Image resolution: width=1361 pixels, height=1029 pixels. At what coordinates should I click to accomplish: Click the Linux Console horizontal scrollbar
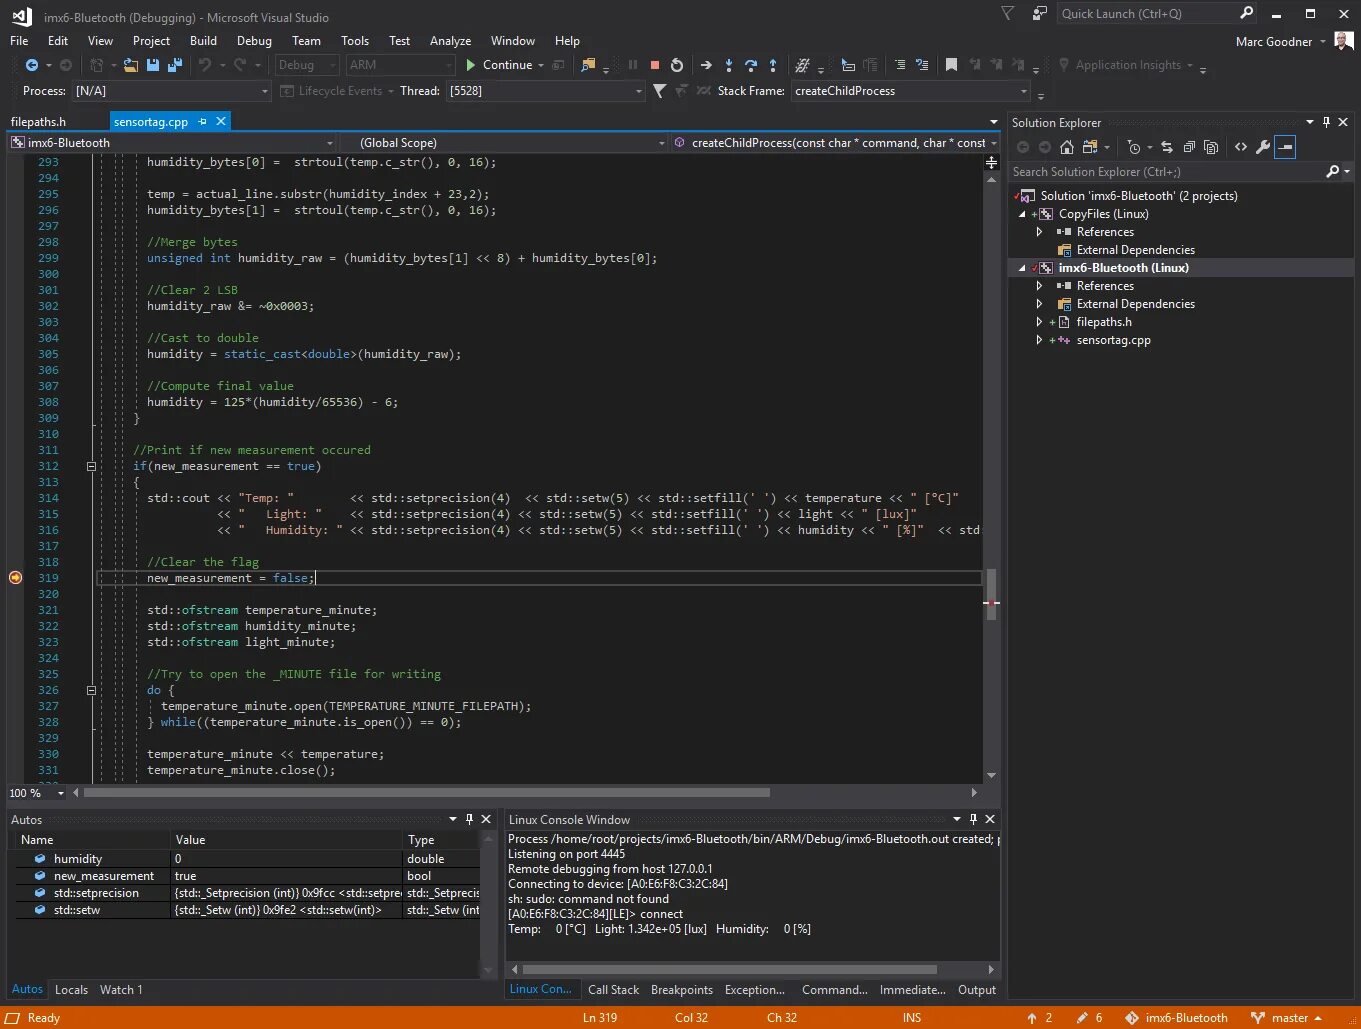tap(729, 969)
